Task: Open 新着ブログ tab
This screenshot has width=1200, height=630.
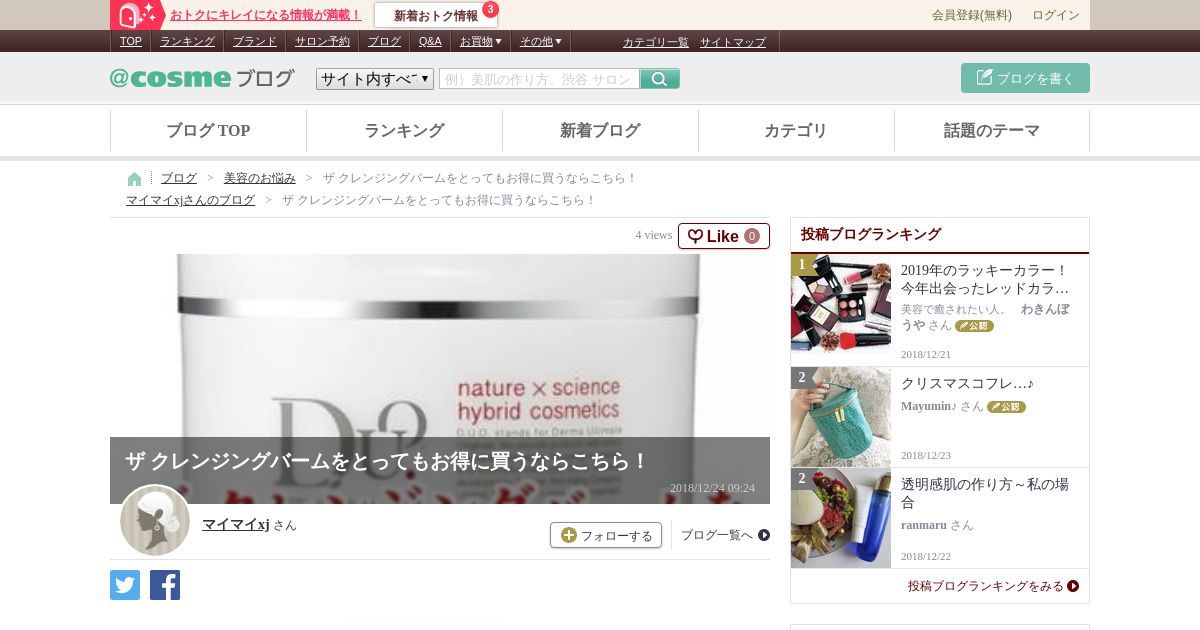Action: [x=600, y=131]
